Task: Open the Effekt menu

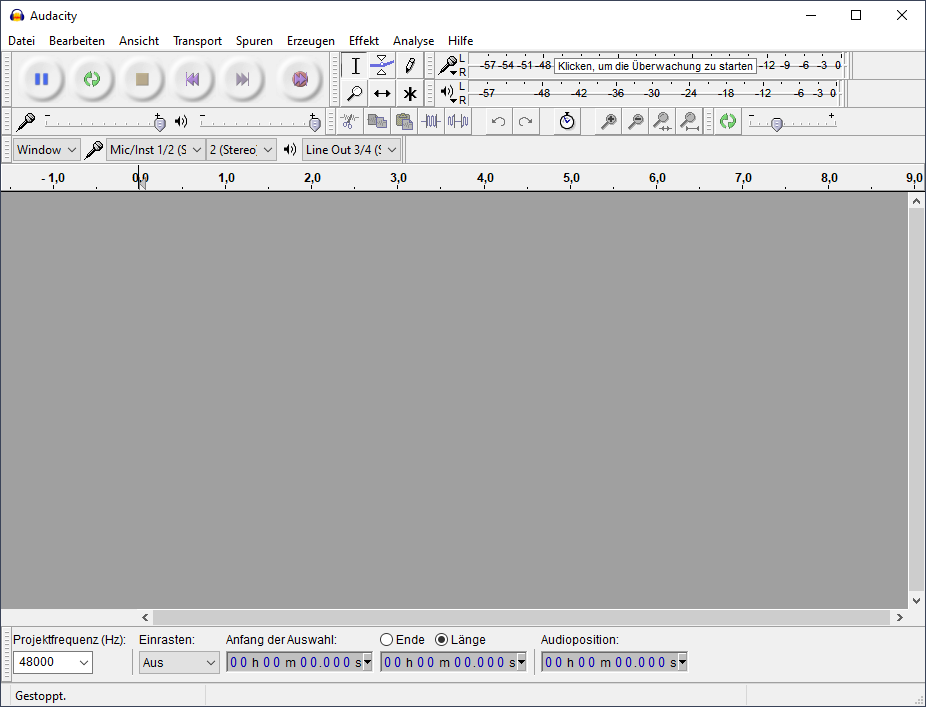Action: click(363, 41)
